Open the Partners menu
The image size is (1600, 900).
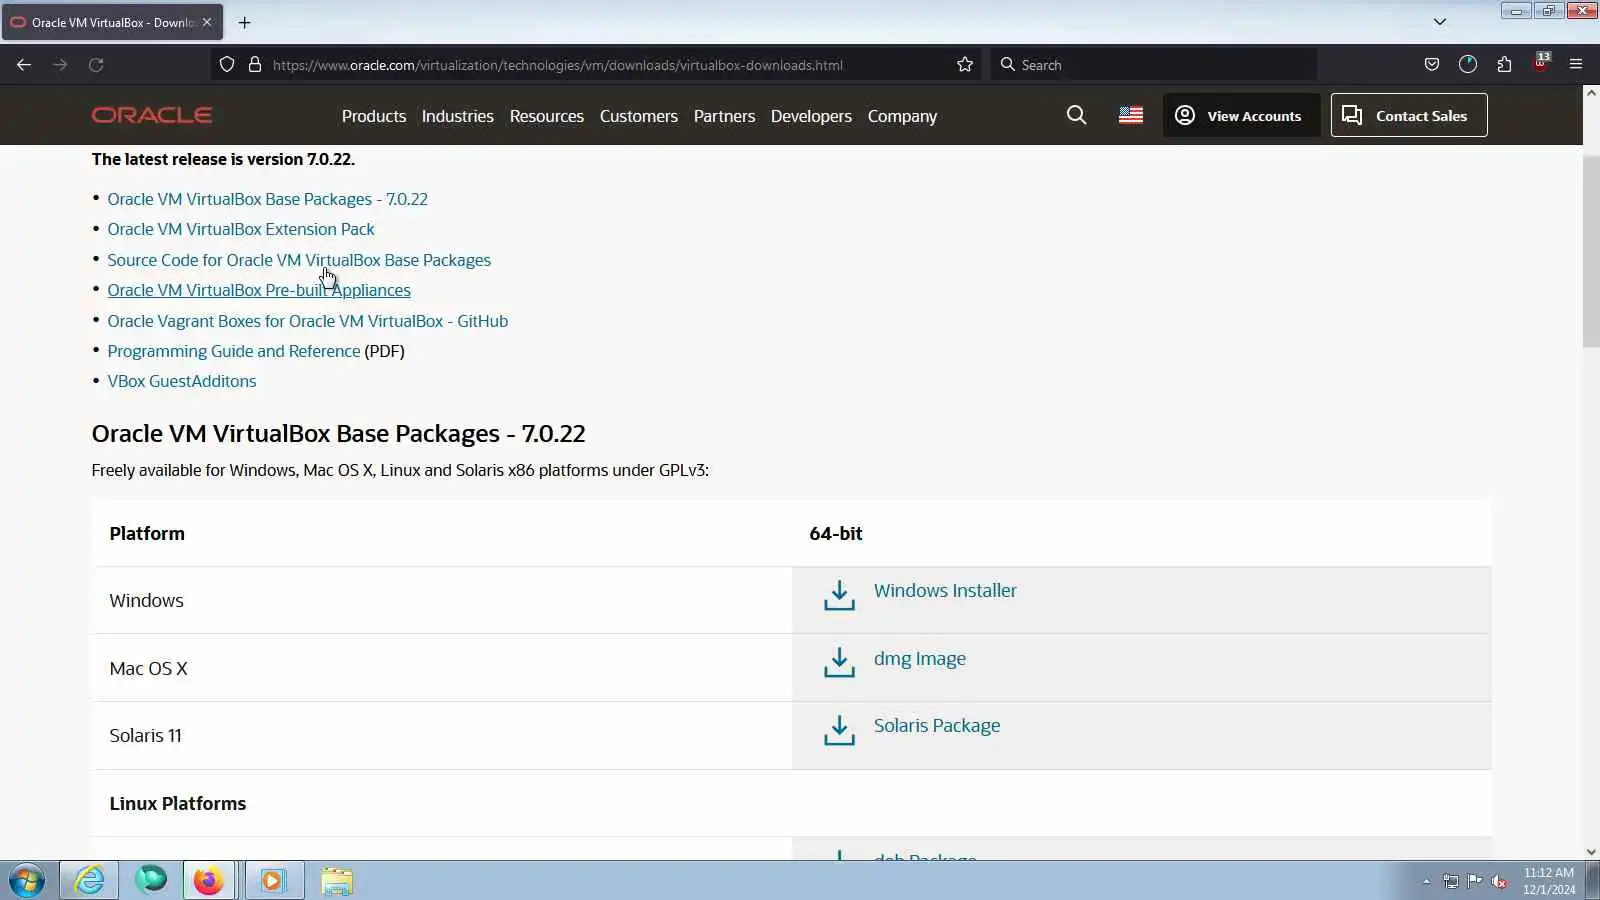point(725,116)
